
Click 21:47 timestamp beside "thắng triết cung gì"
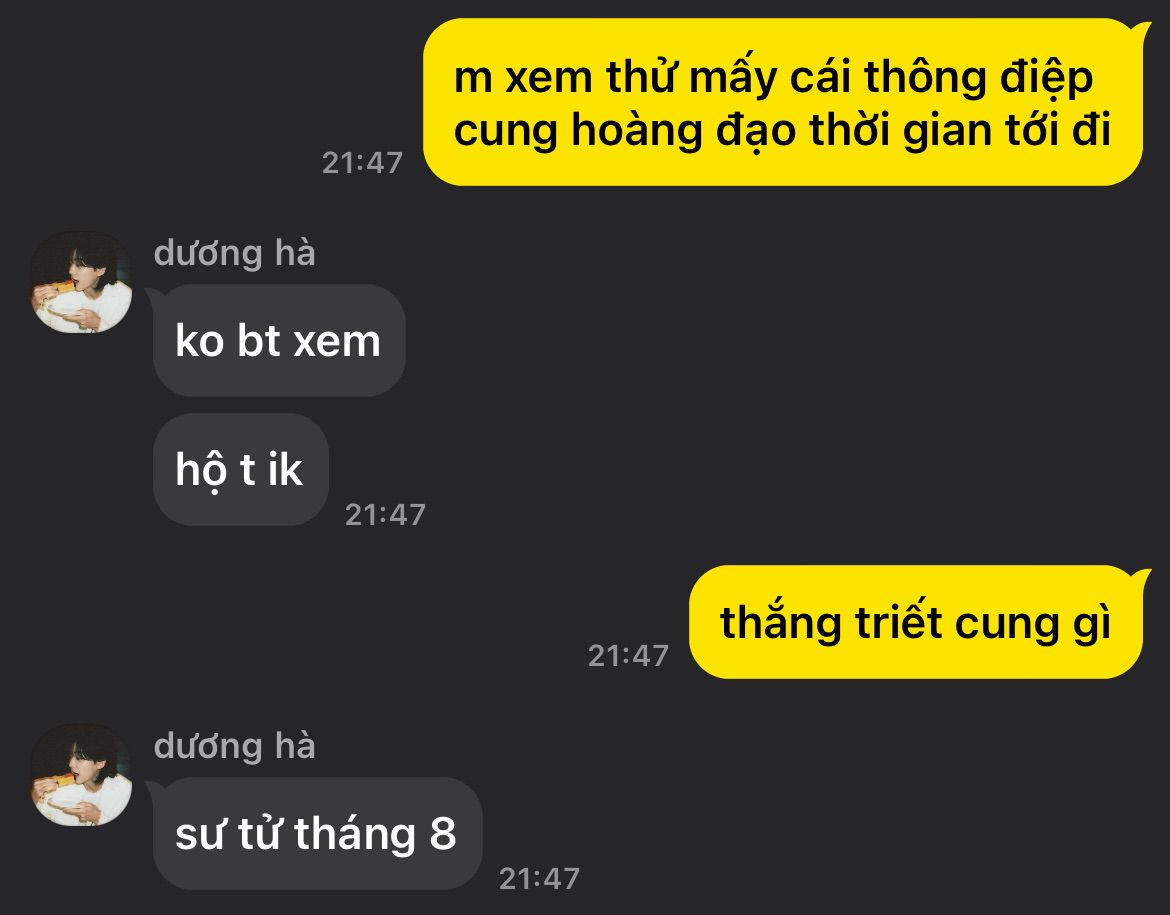628,656
